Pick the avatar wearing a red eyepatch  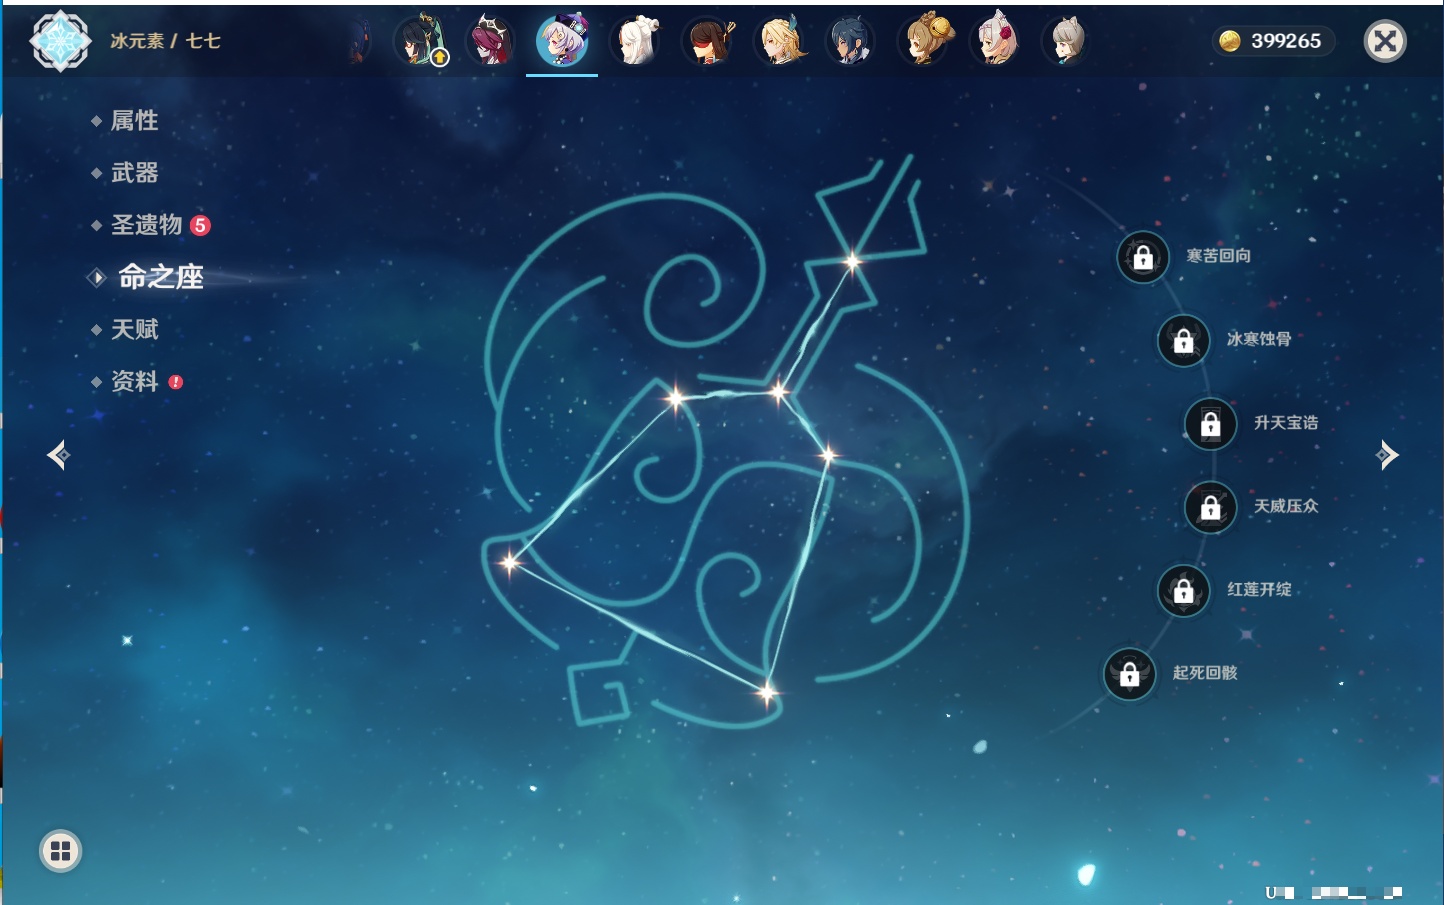(708, 41)
